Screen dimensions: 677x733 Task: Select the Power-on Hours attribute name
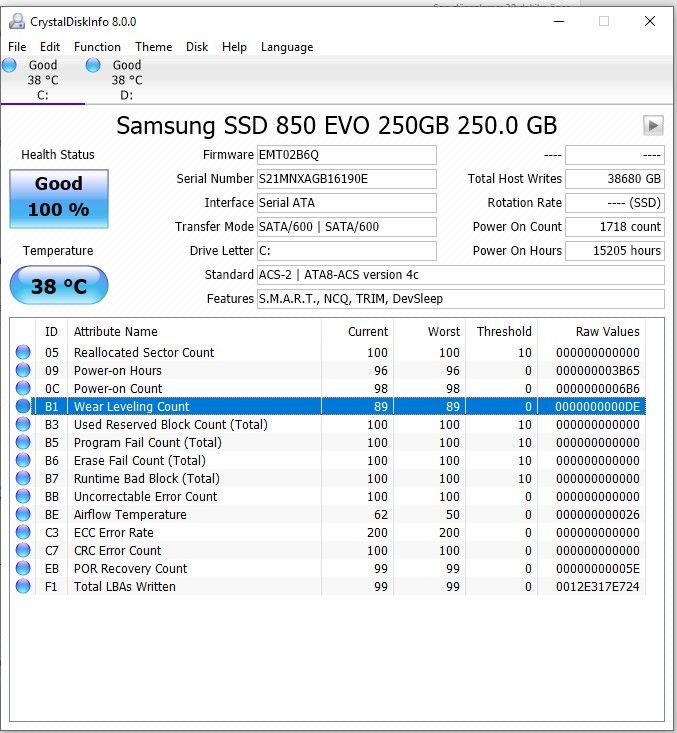click(118, 371)
